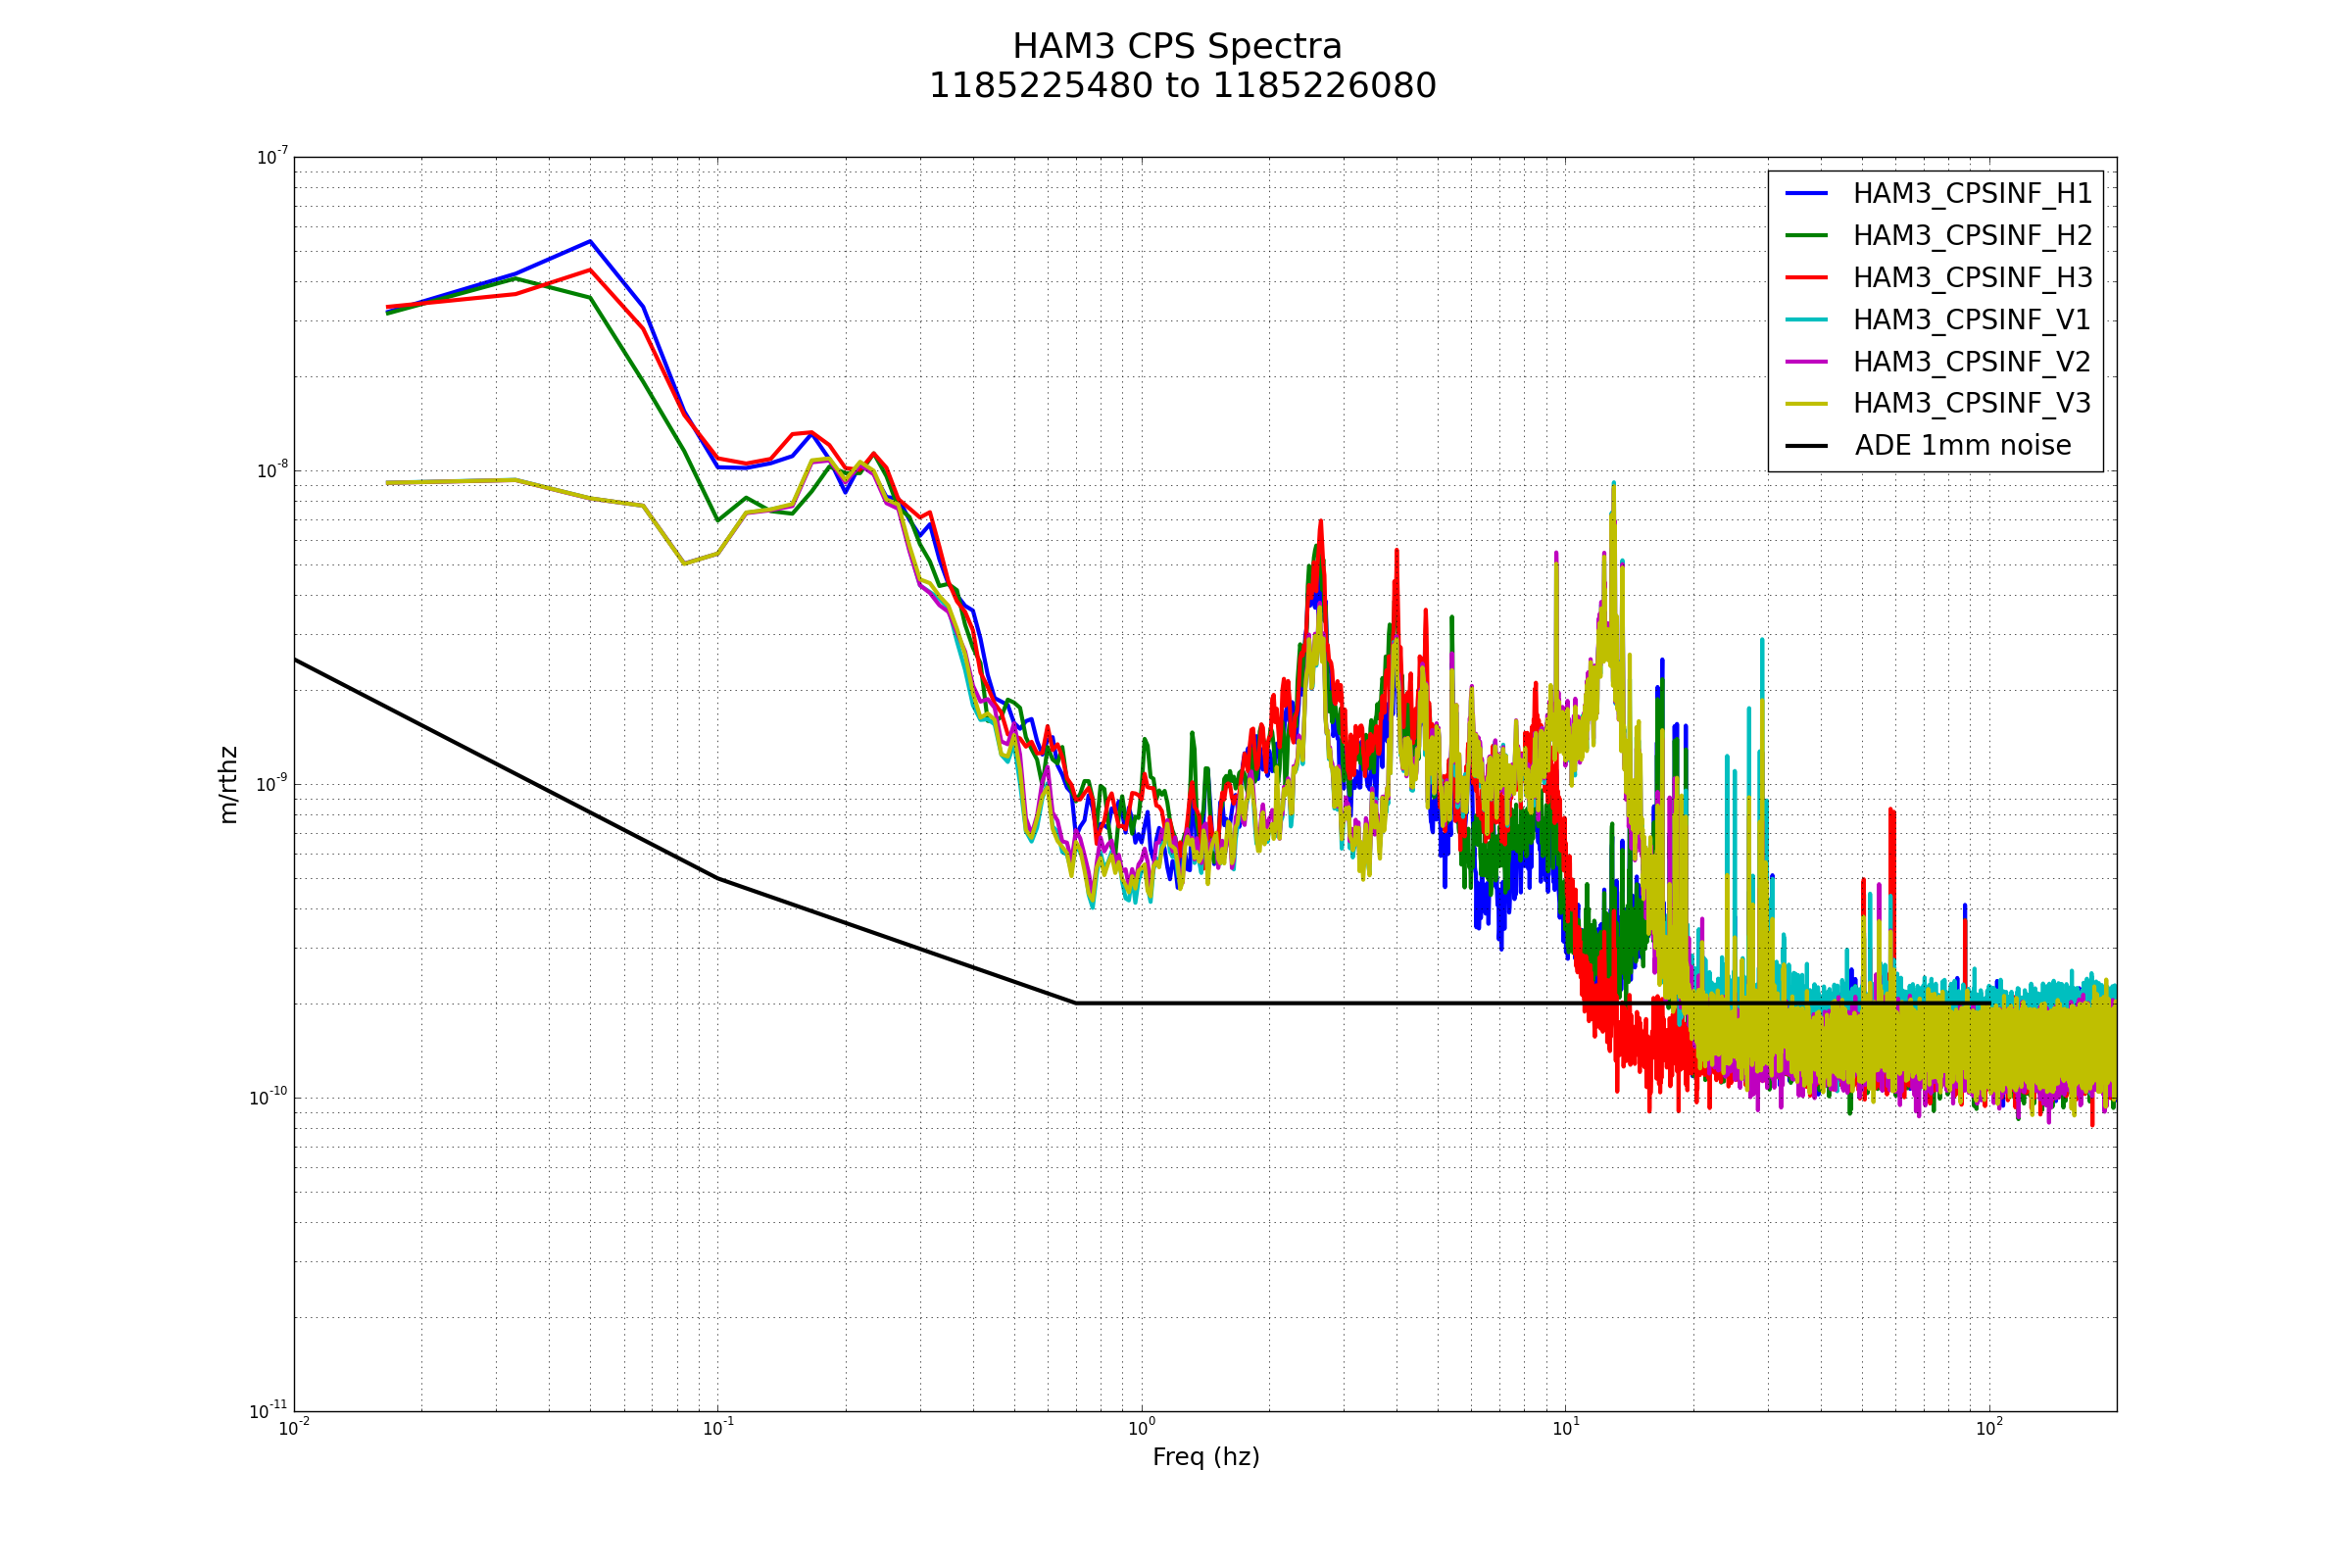The image size is (2352, 1568).
Task: Select the HAM3_CPSINF_H2 legend label
Action: 1972,236
